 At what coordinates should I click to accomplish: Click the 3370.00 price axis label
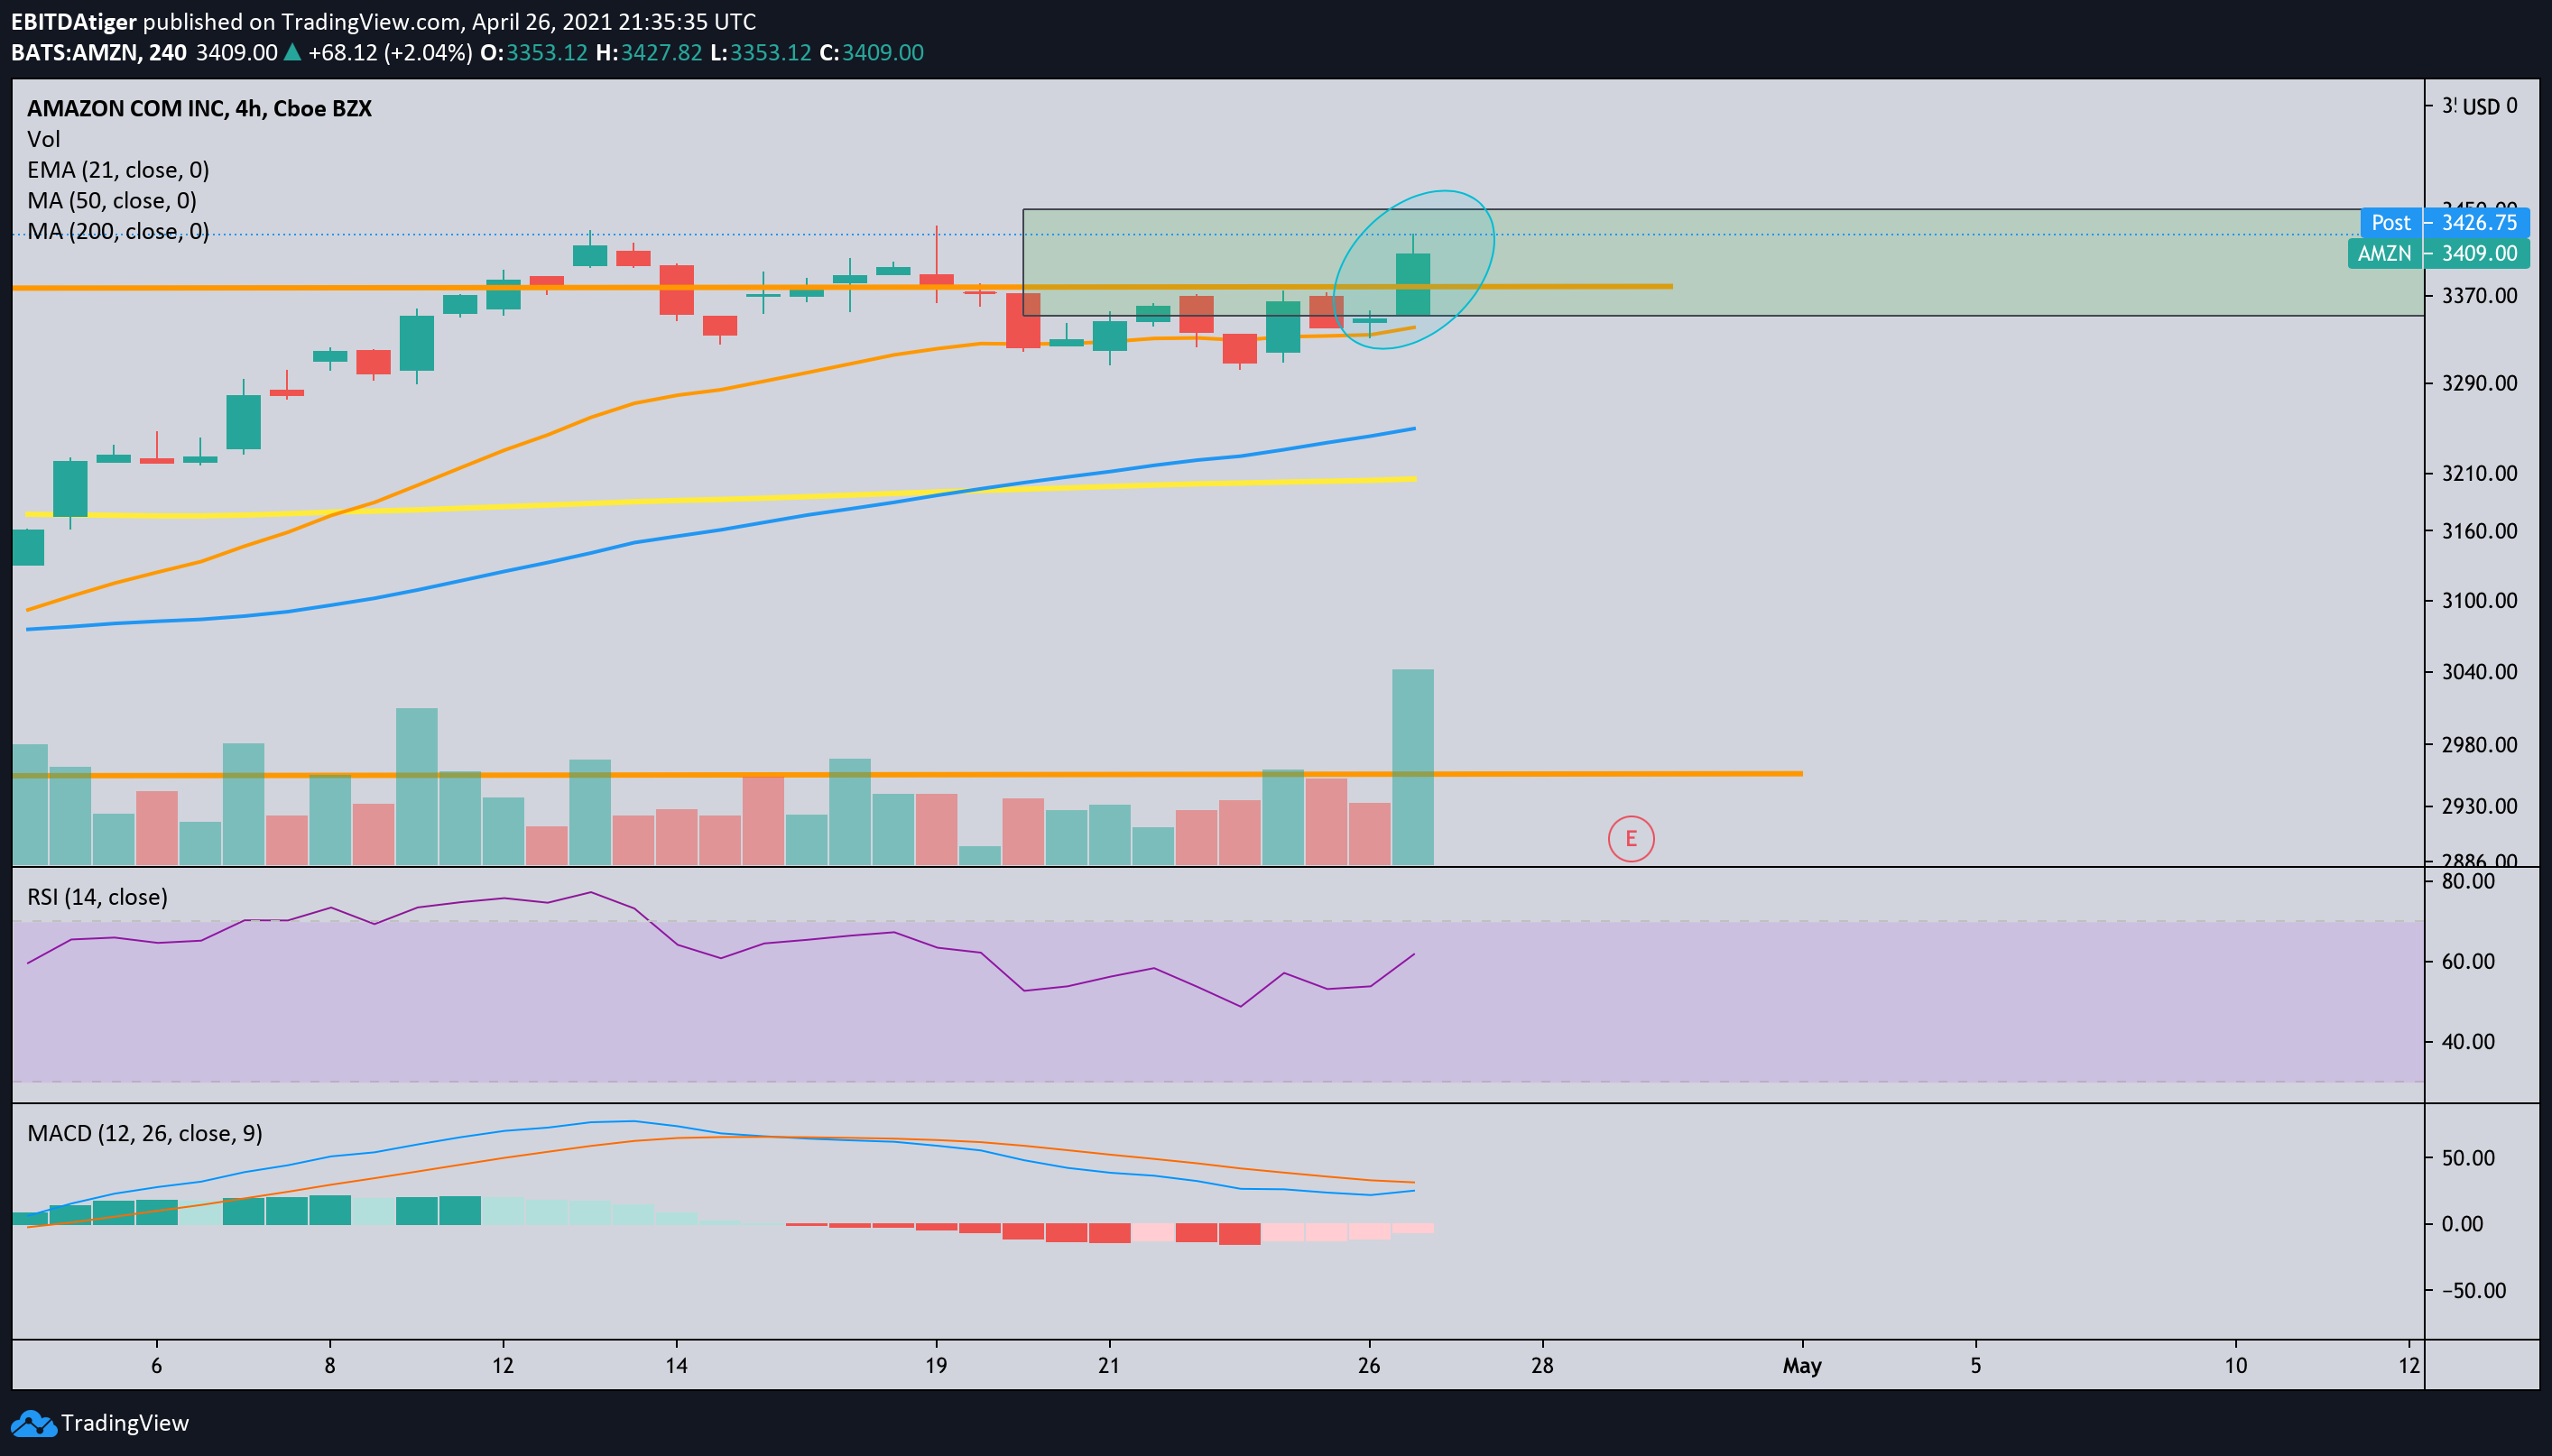[x=2479, y=295]
